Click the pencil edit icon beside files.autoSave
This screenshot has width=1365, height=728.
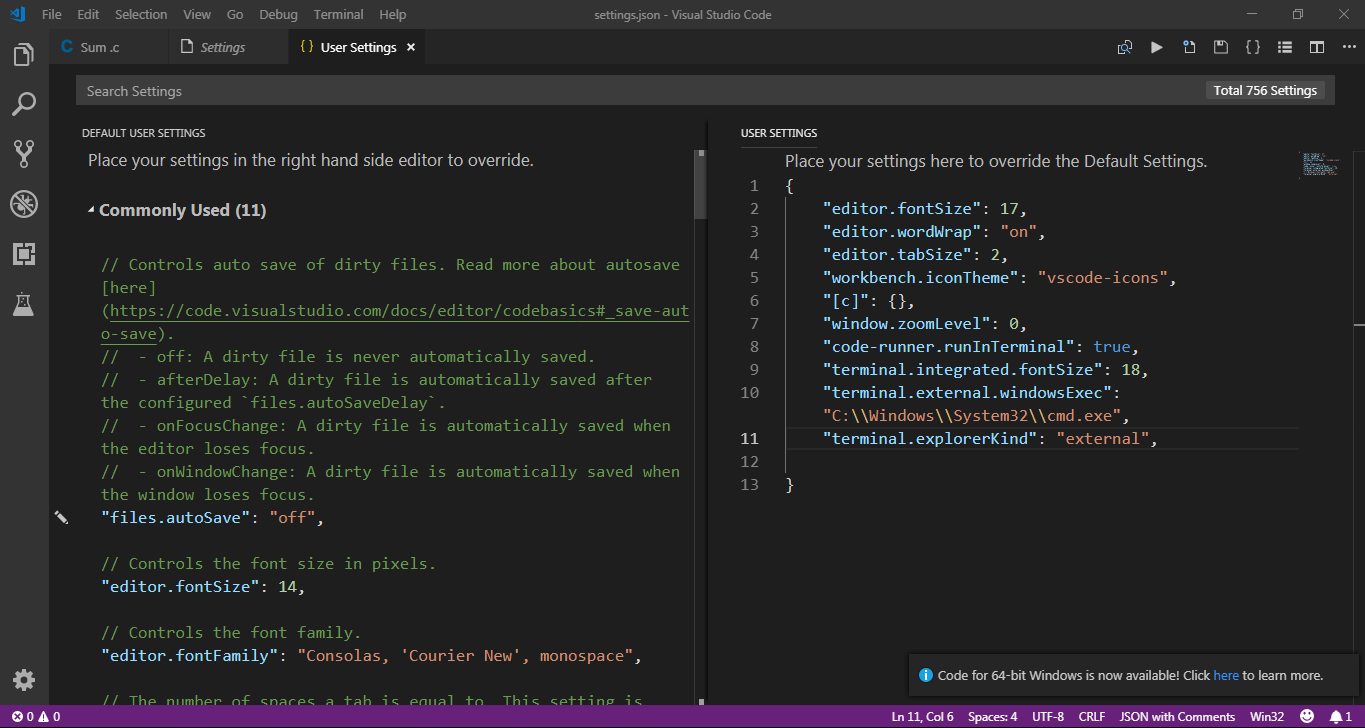pos(61,517)
